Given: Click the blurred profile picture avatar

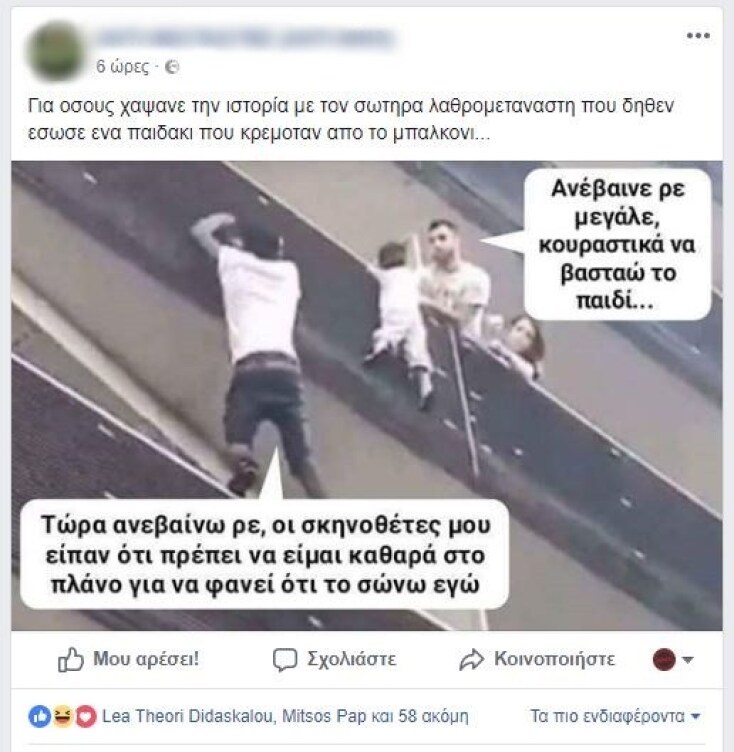Looking at the screenshot, I should [x=55, y=50].
